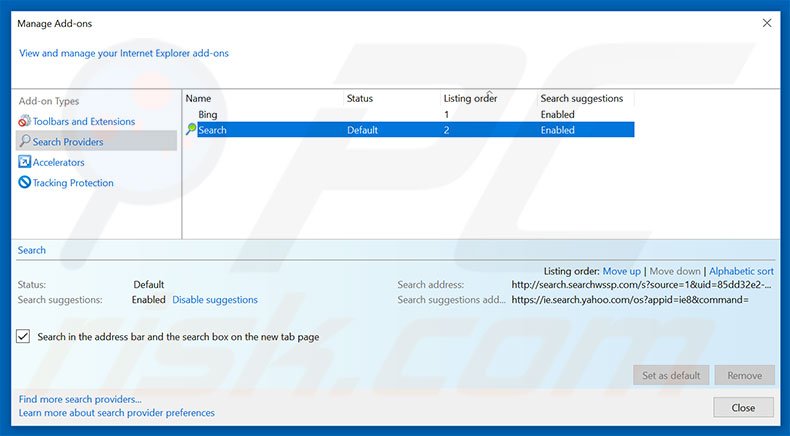Click the Close button
The image size is (790, 436).
click(x=744, y=407)
